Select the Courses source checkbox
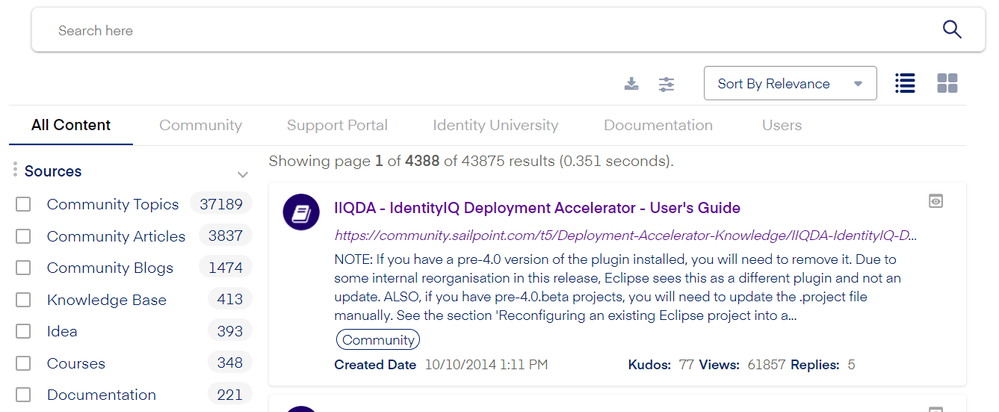Image resolution: width=999 pixels, height=412 pixels. (x=23, y=364)
